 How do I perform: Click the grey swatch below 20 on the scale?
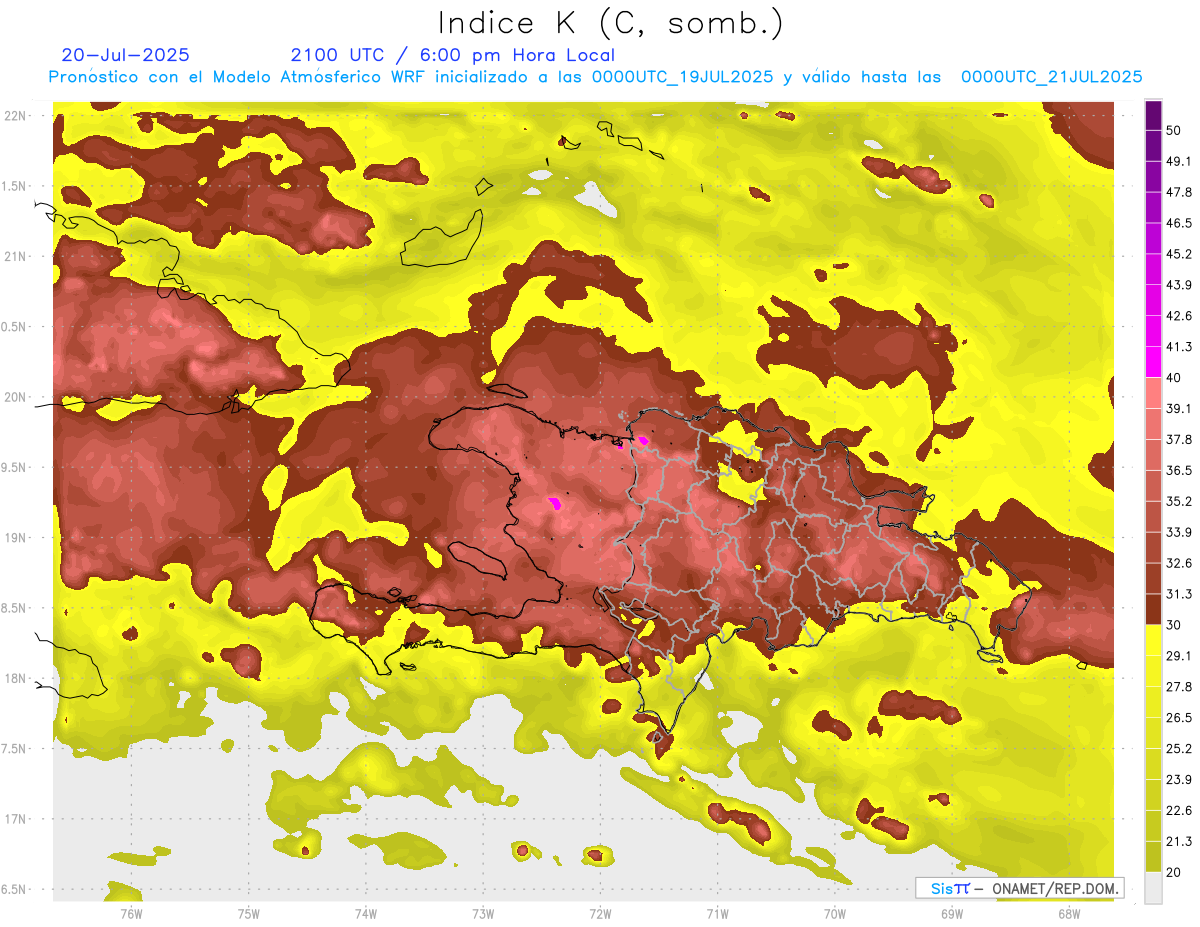click(1153, 887)
